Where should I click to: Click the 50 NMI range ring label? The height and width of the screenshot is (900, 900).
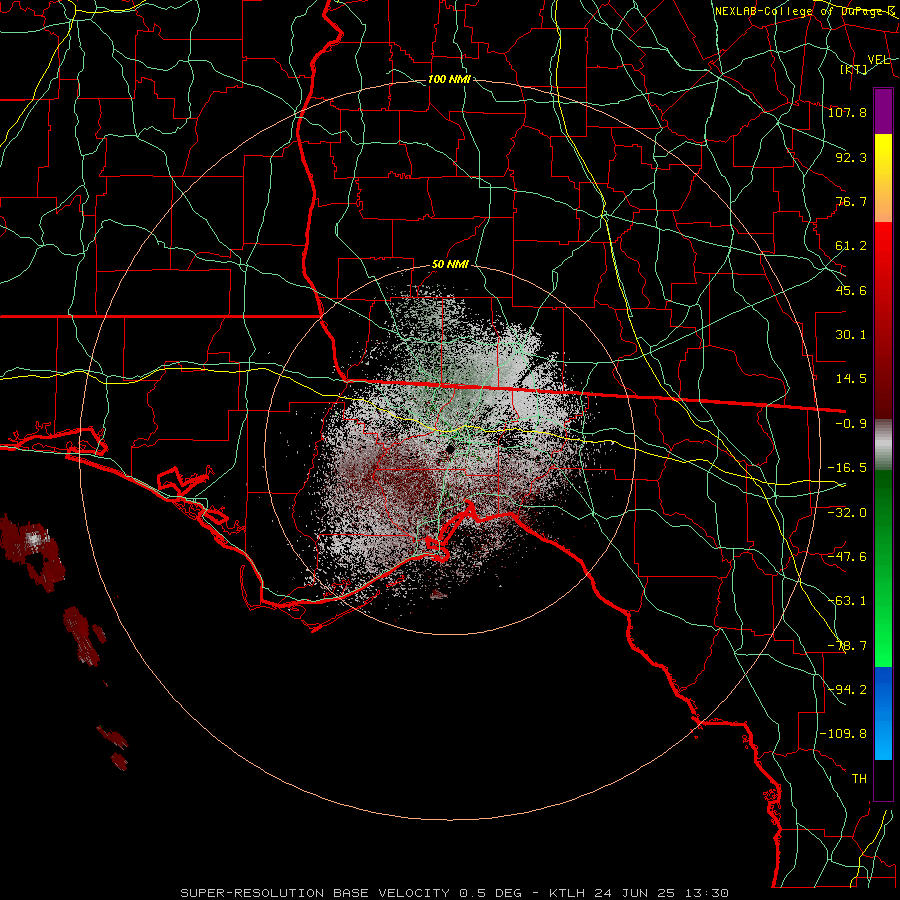click(x=450, y=265)
